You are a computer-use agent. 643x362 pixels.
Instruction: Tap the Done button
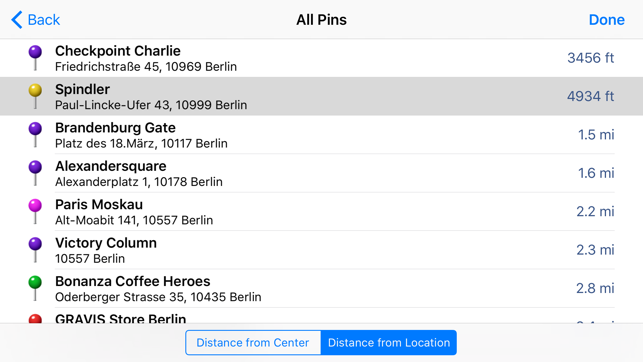click(x=607, y=20)
